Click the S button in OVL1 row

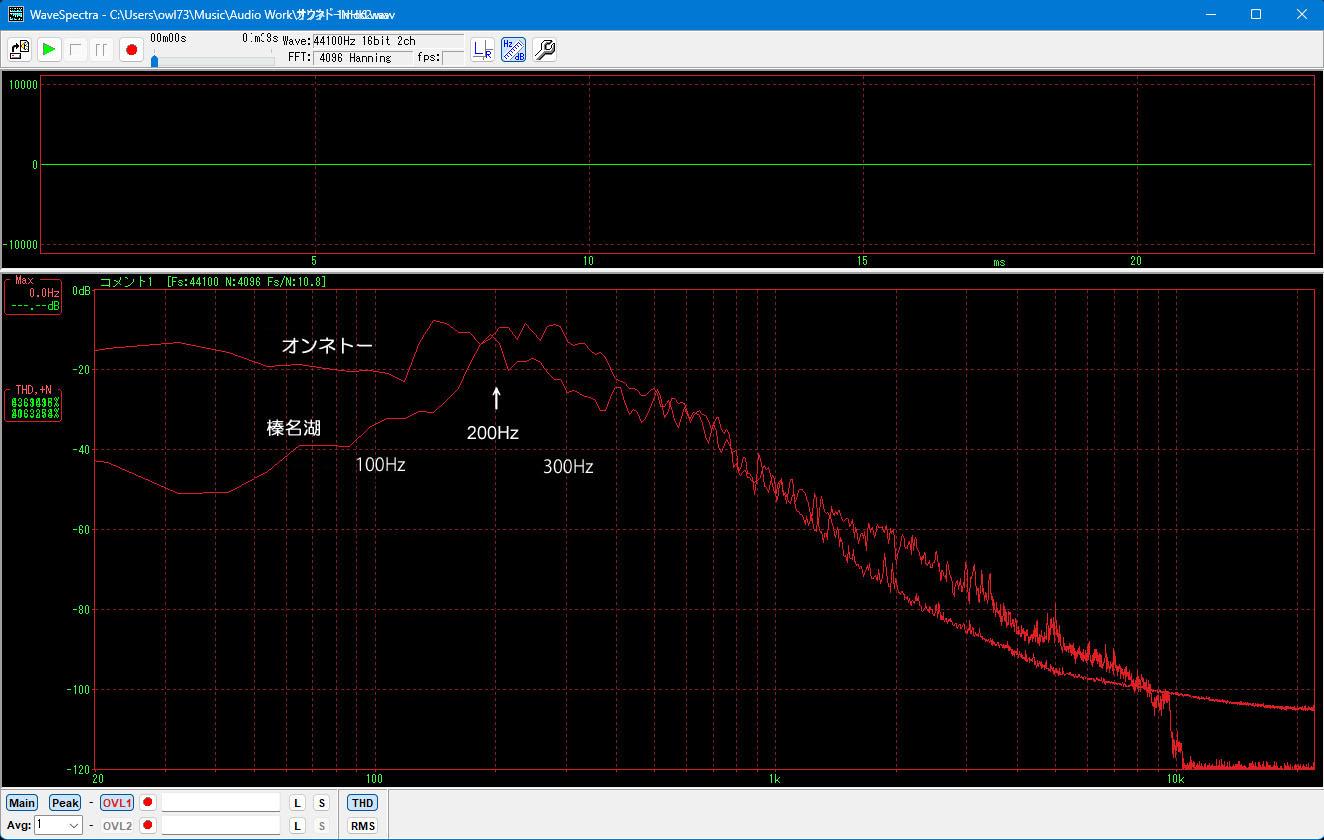[x=321, y=803]
